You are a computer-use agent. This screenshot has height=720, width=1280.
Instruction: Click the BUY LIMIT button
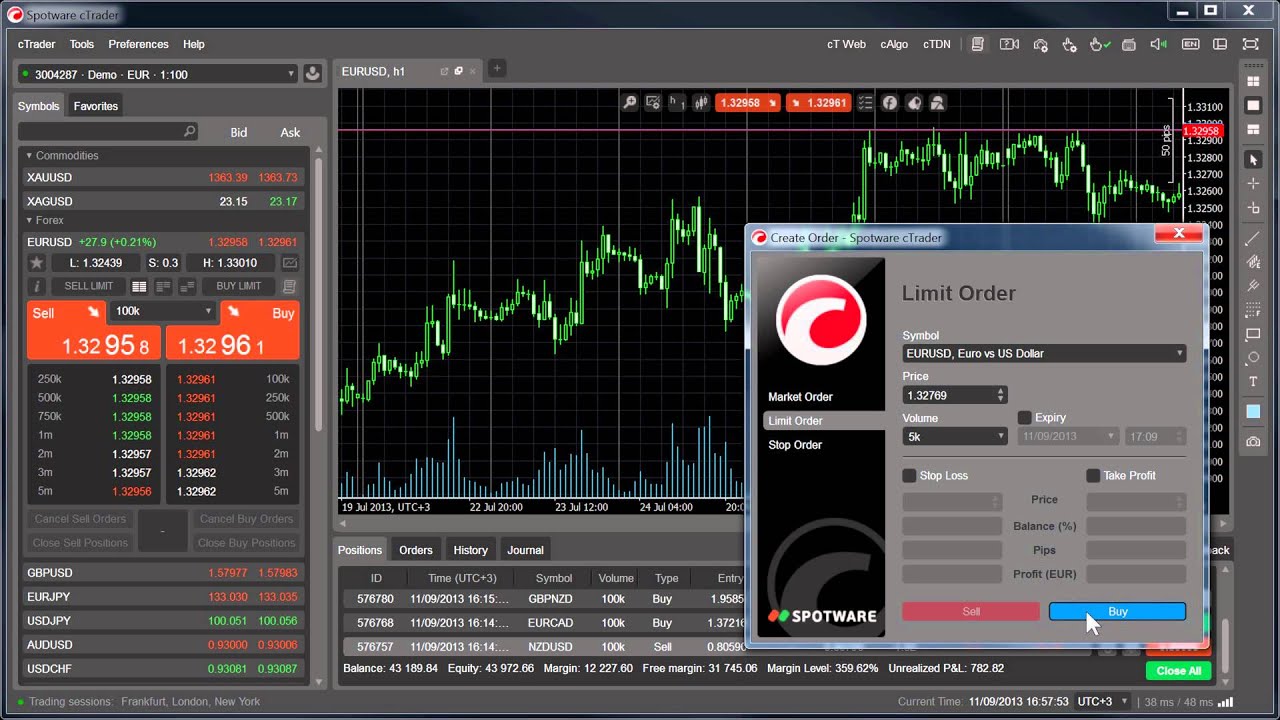(x=239, y=286)
